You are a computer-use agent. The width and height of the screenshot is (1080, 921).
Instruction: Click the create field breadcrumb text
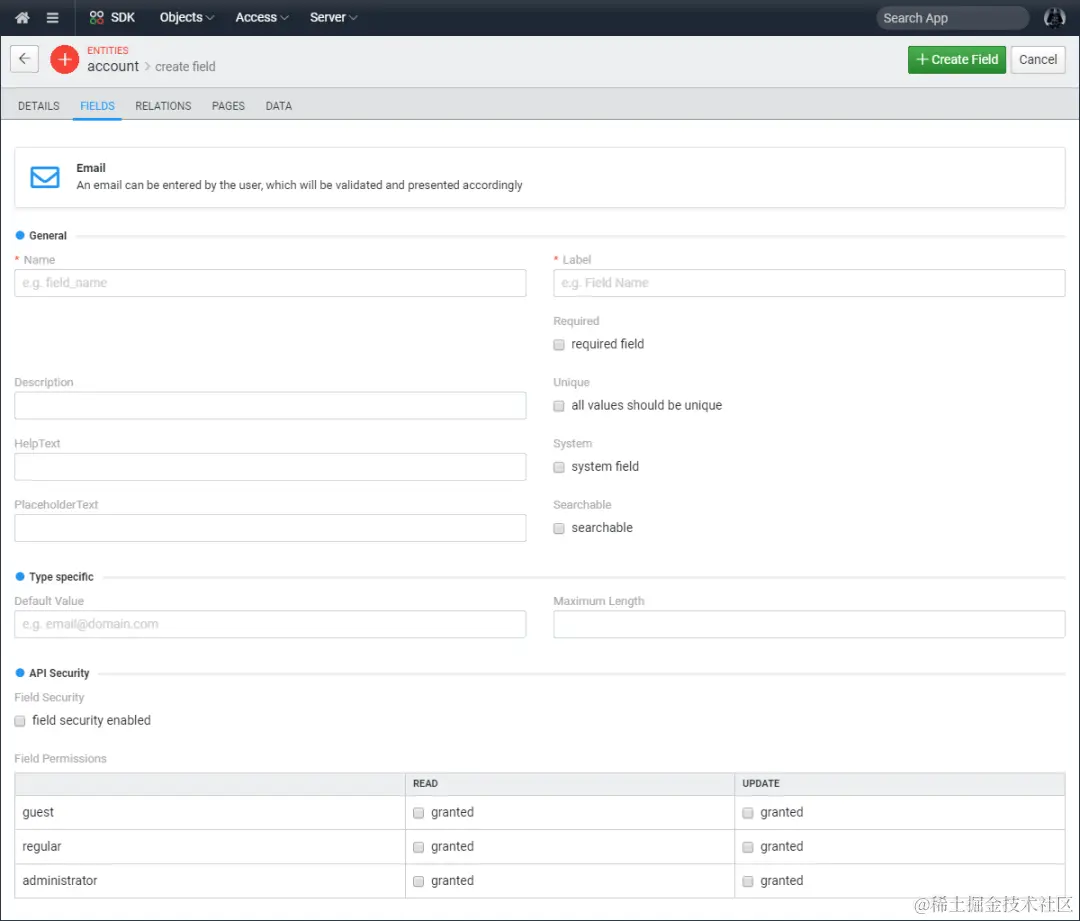[185, 67]
